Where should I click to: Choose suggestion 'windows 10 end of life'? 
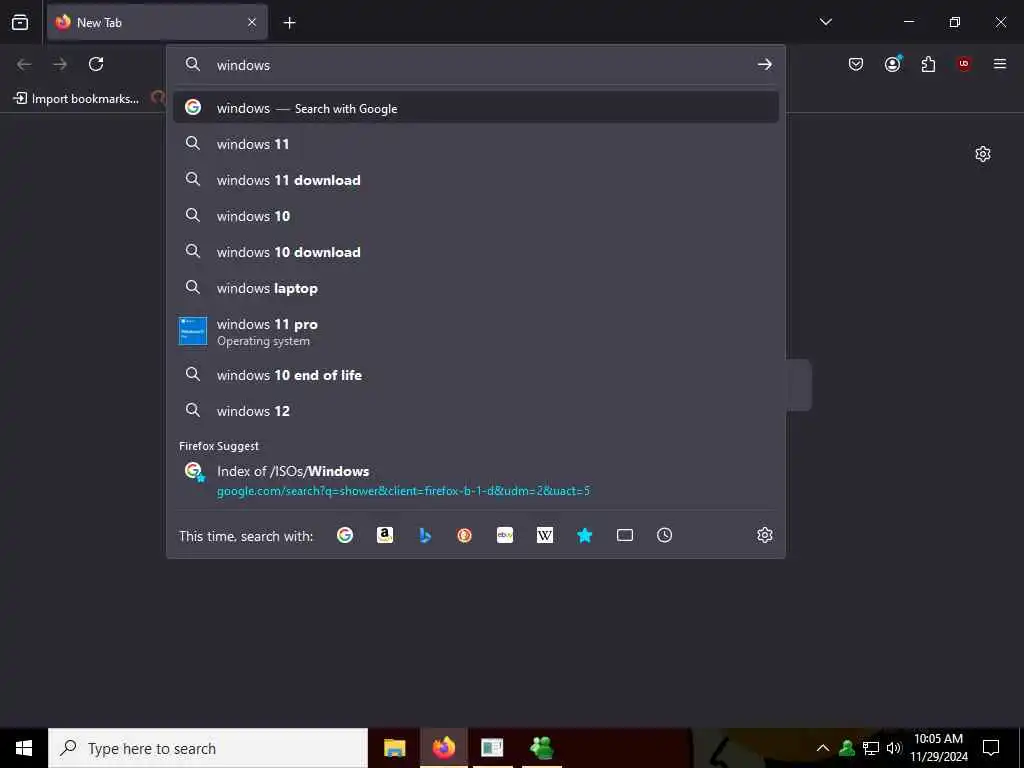[x=475, y=375]
